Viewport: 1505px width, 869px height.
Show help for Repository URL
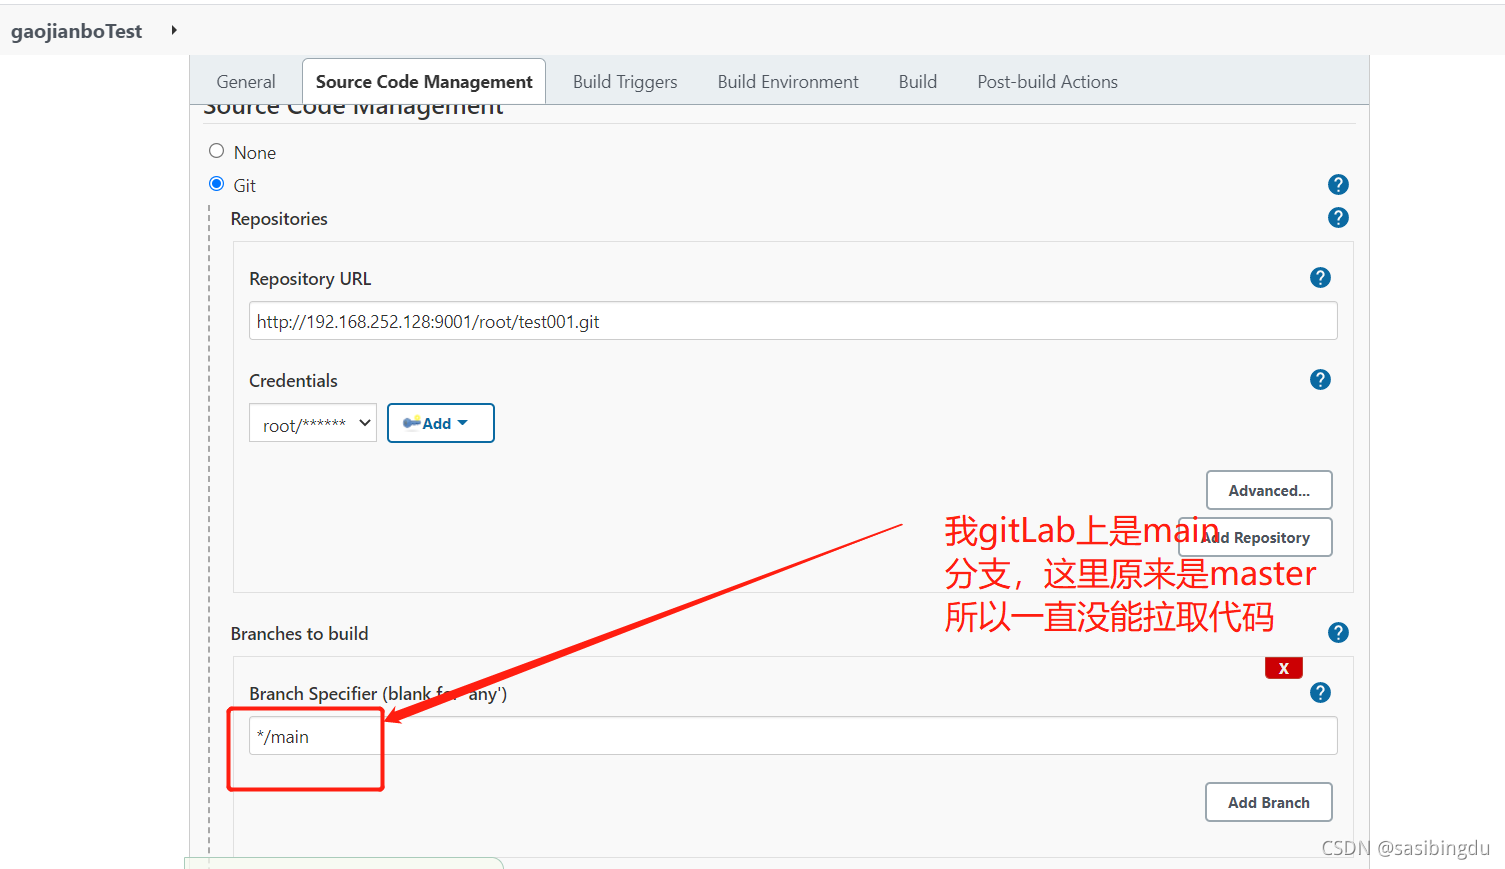pyautogui.click(x=1320, y=278)
